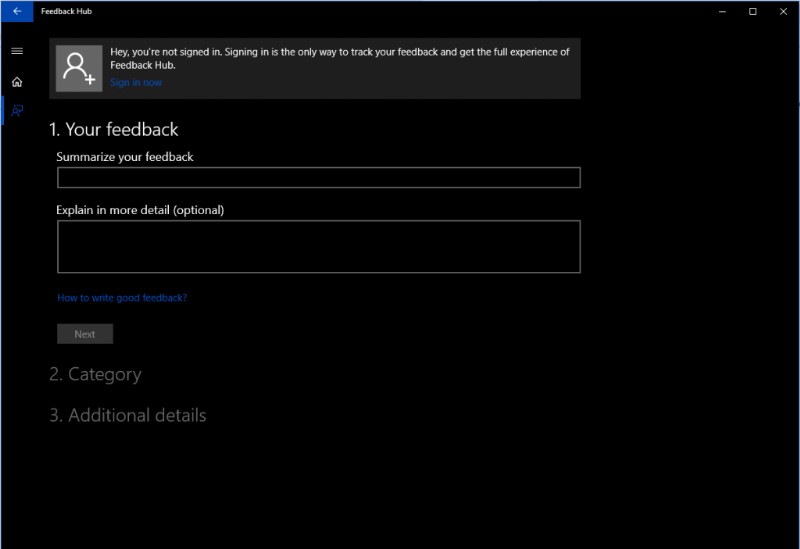
Task: Open How to write good feedback link
Action: click(122, 298)
